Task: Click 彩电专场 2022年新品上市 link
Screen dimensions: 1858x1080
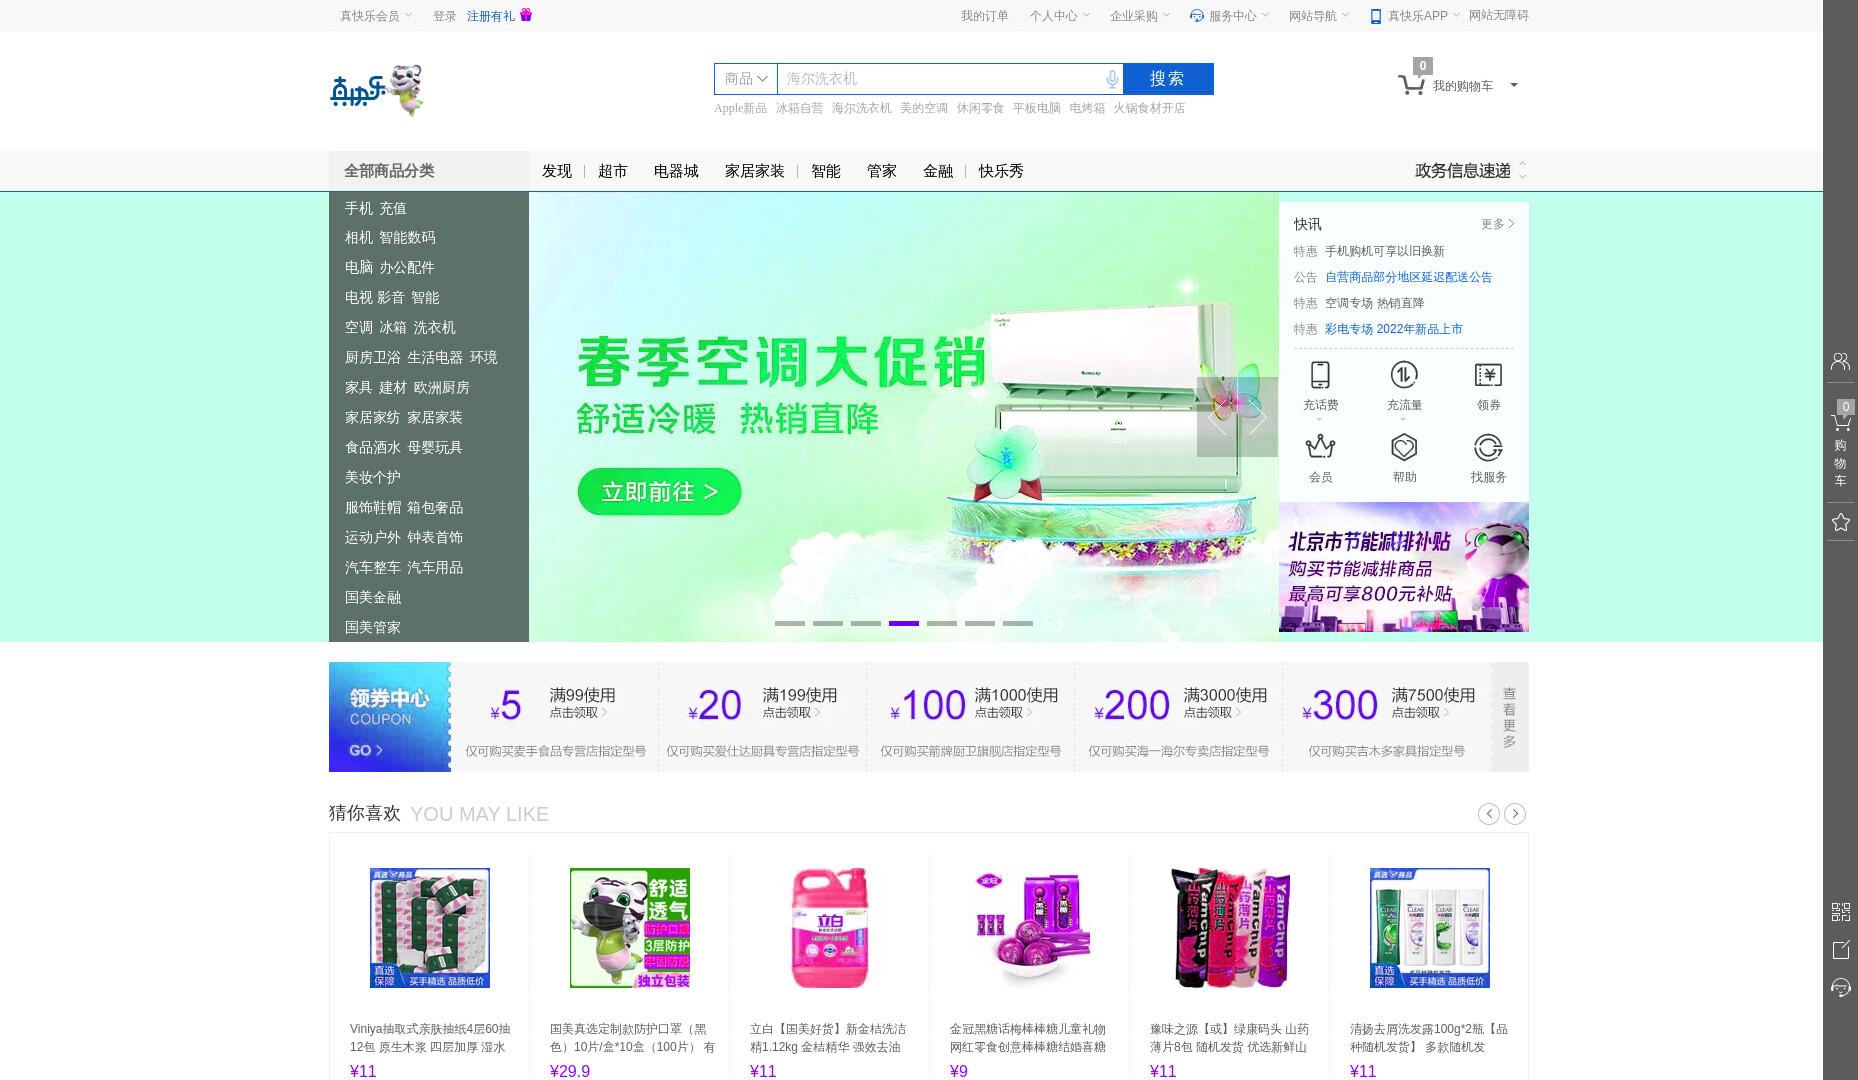Action: [x=1393, y=329]
